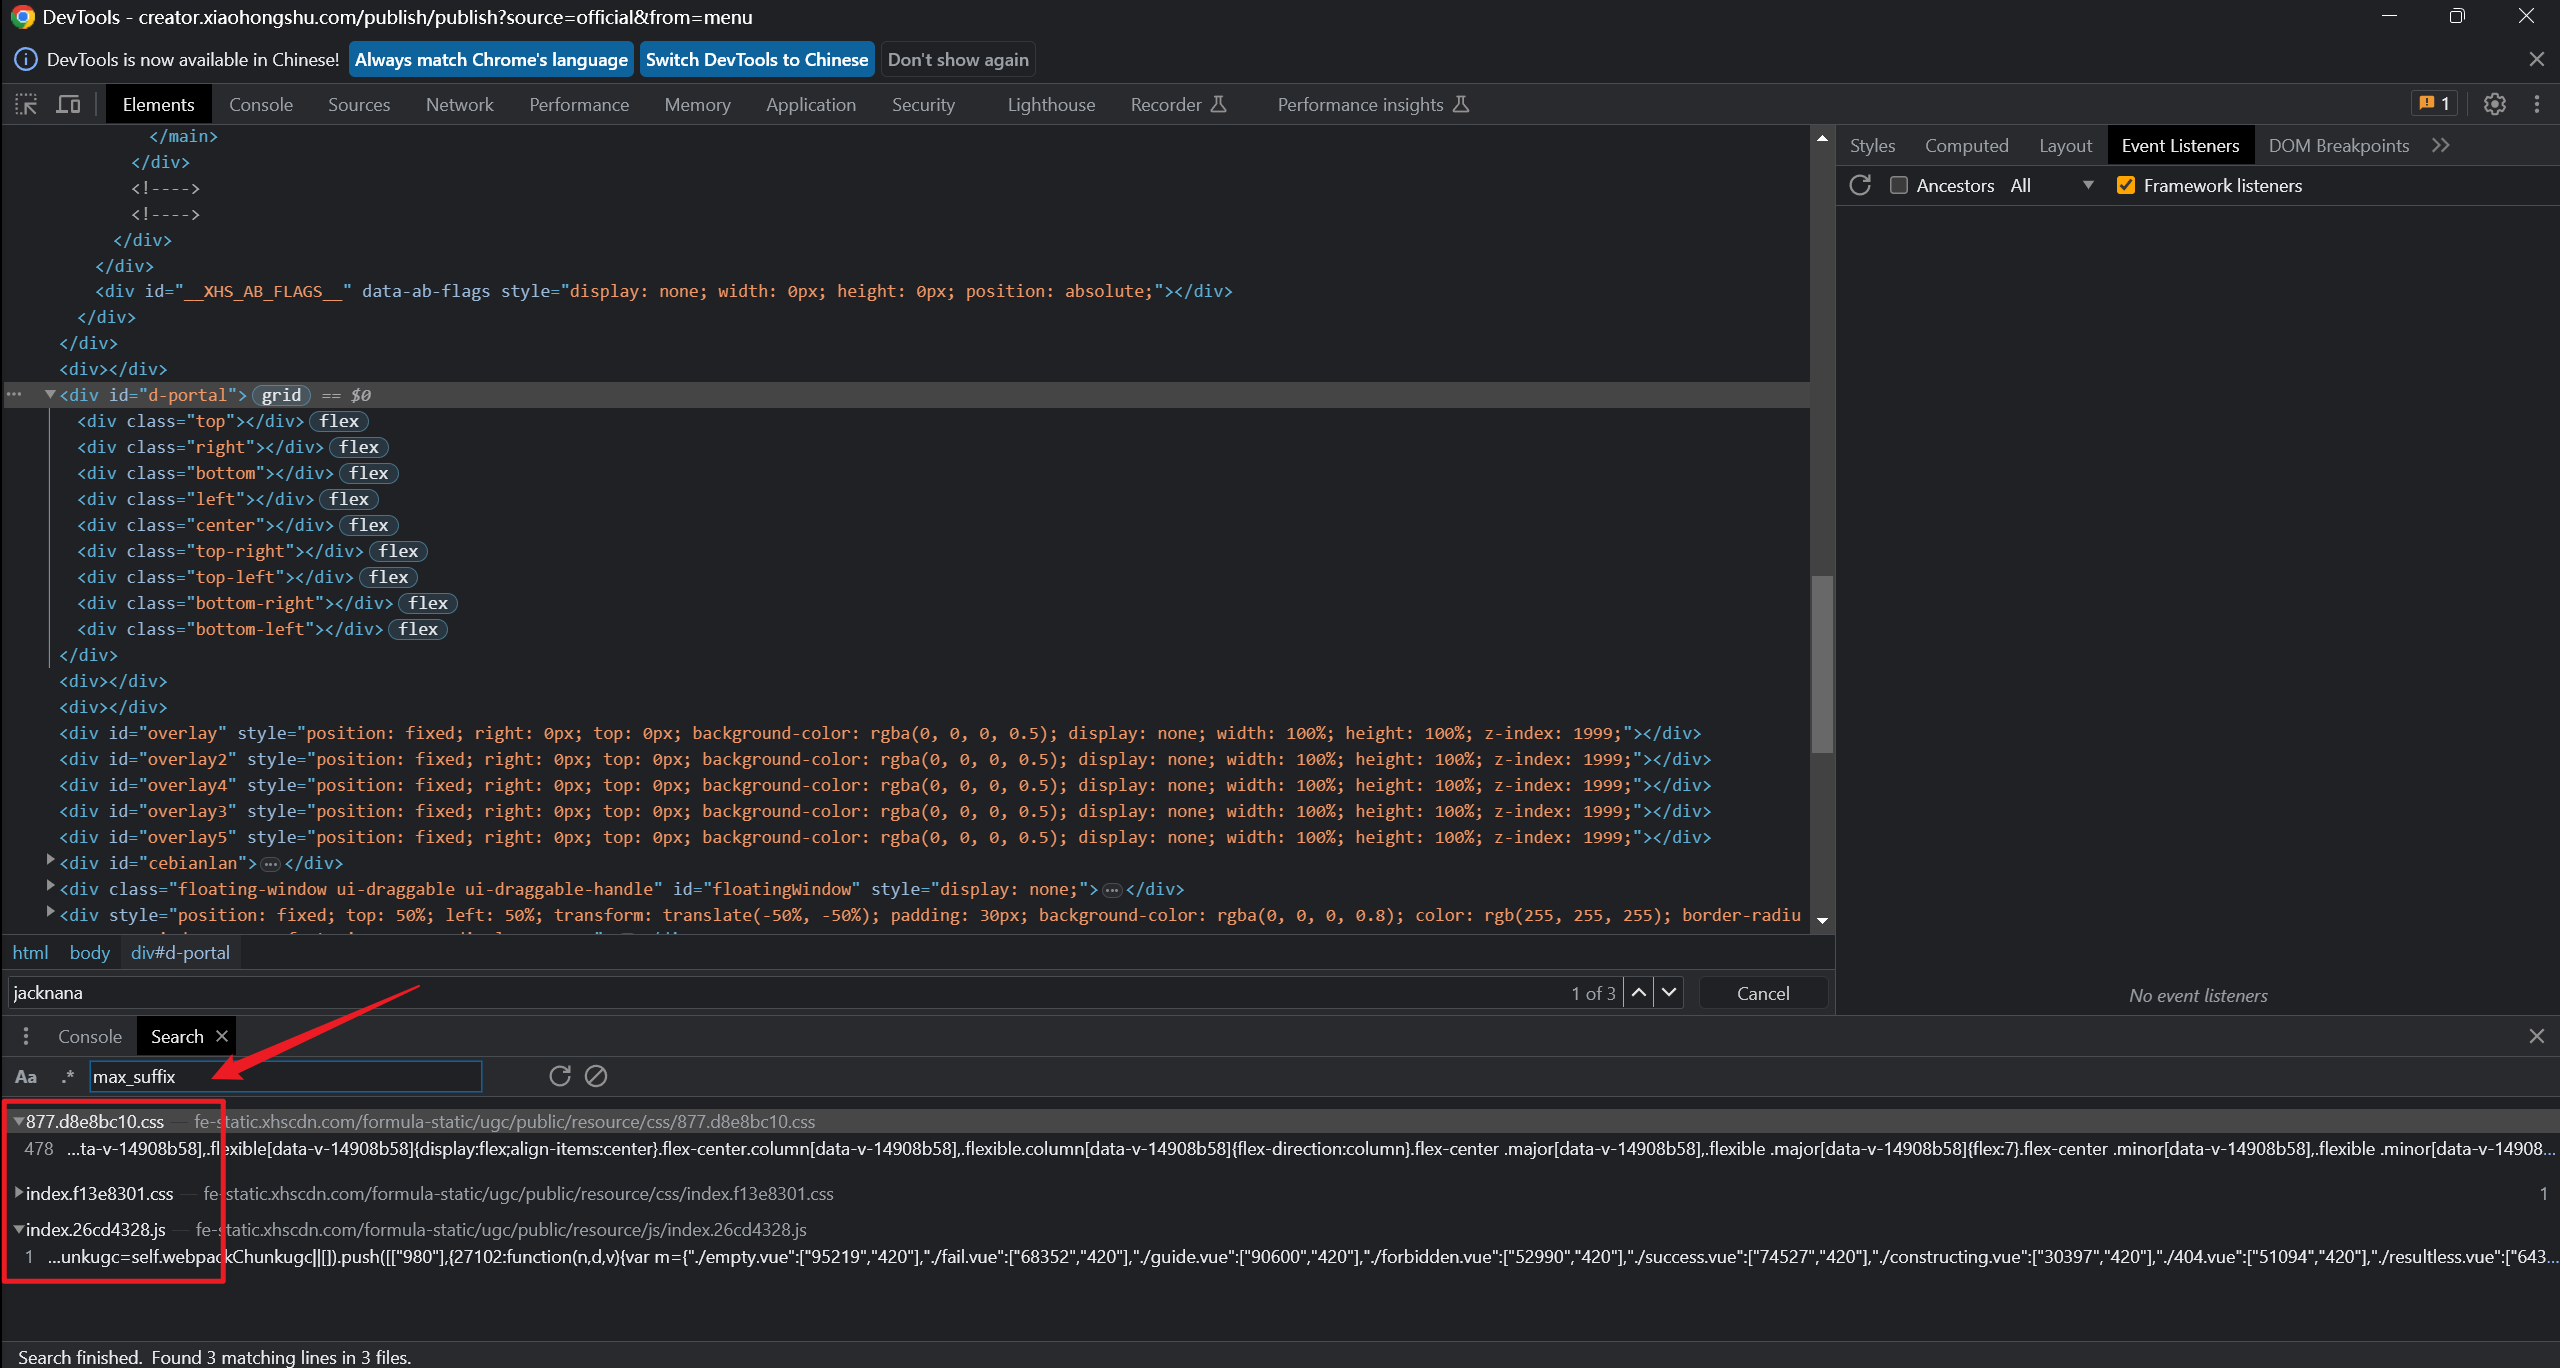The image size is (2560, 1368).
Task: Open the Layout sidebar tab
Action: [2065, 145]
